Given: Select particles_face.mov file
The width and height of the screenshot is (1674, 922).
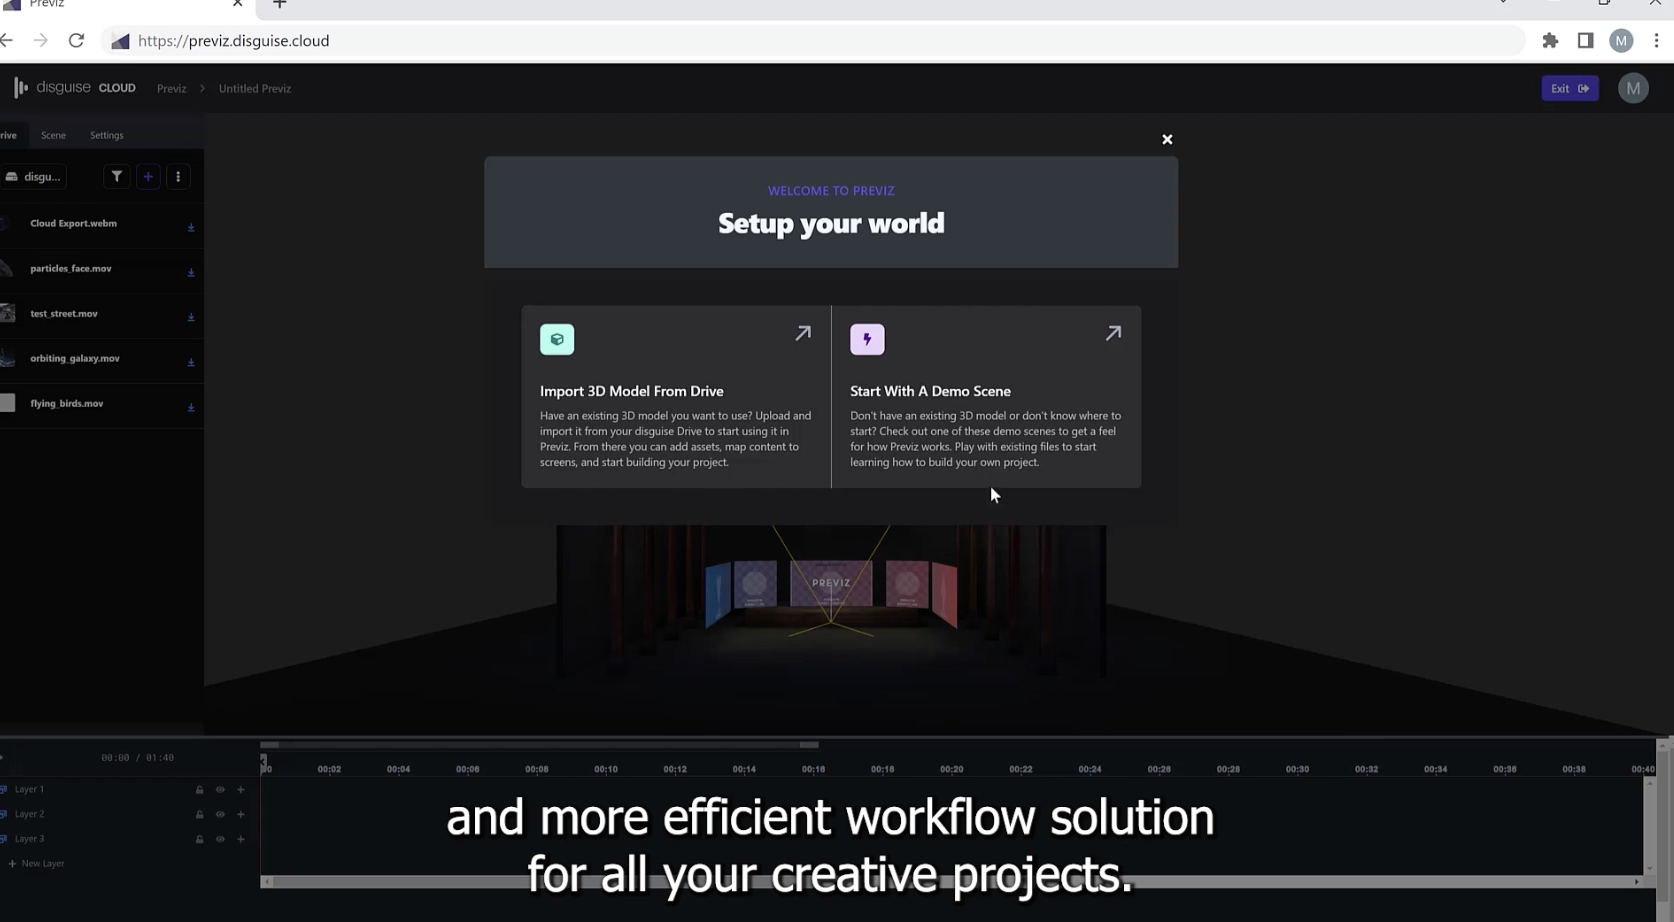Looking at the screenshot, I should 71,268.
